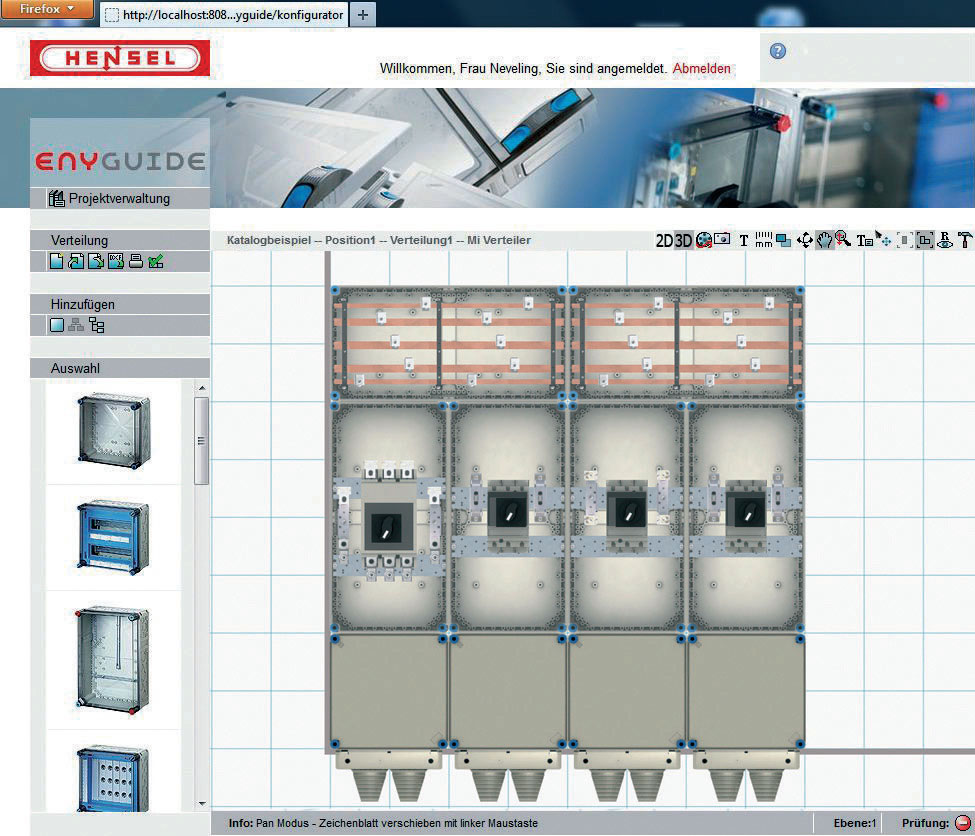Click the hammer tool icon

click(x=965, y=240)
